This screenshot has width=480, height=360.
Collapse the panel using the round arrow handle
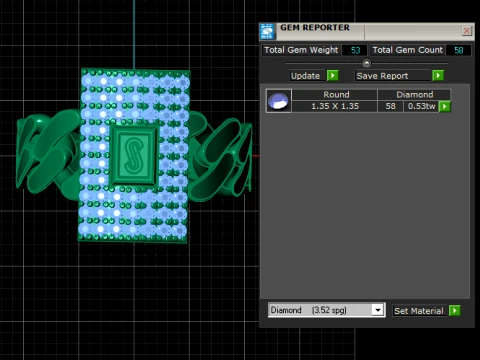[367, 63]
